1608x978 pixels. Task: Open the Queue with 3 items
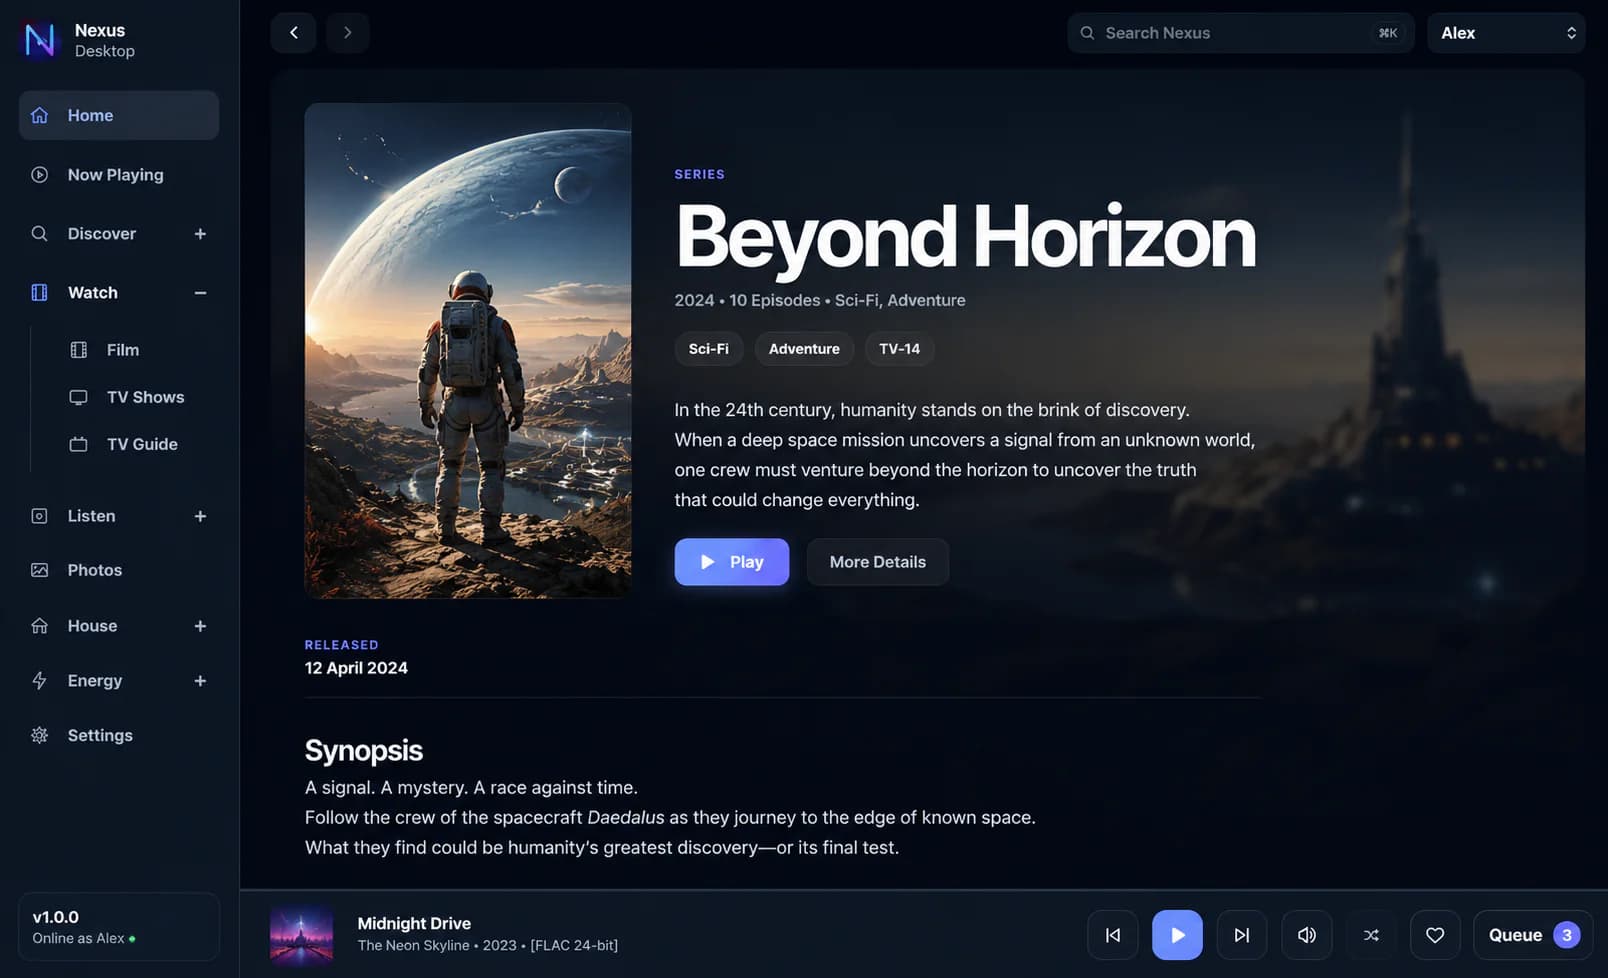1533,935
